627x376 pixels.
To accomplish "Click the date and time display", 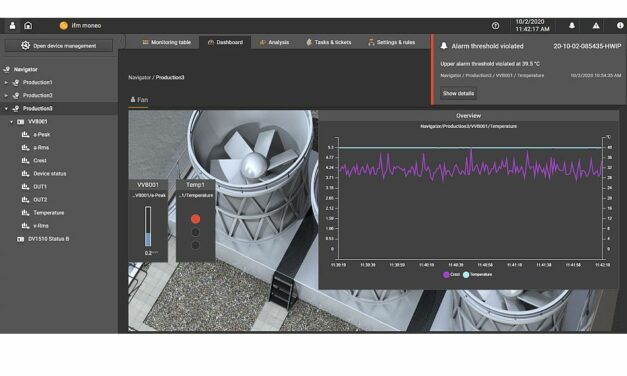I will click(532, 26).
